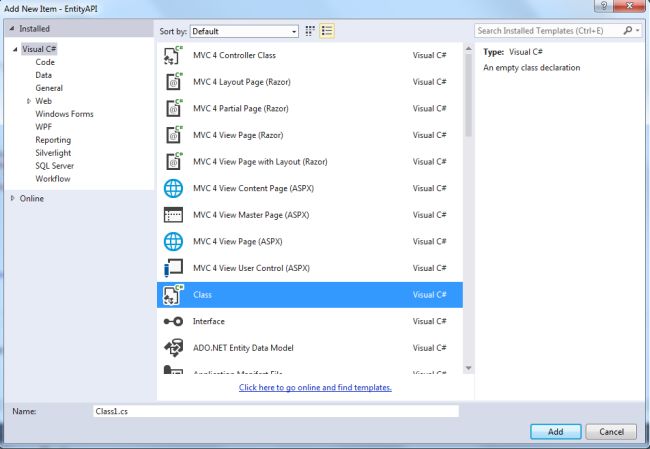Click the MVC 4 Layout Page (Razor) icon
Screen dimensions: 650x449
click(174, 82)
